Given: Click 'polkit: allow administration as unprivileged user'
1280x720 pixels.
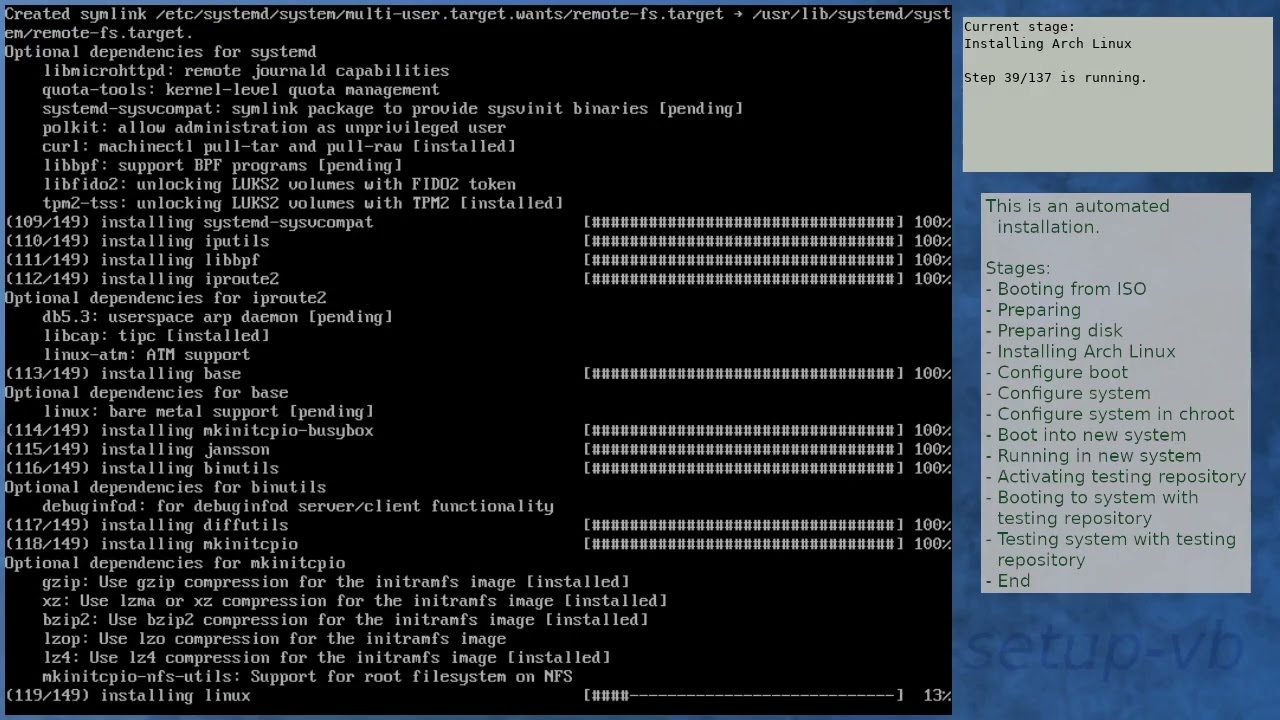Looking at the screenshot, I should click(274, 128).
